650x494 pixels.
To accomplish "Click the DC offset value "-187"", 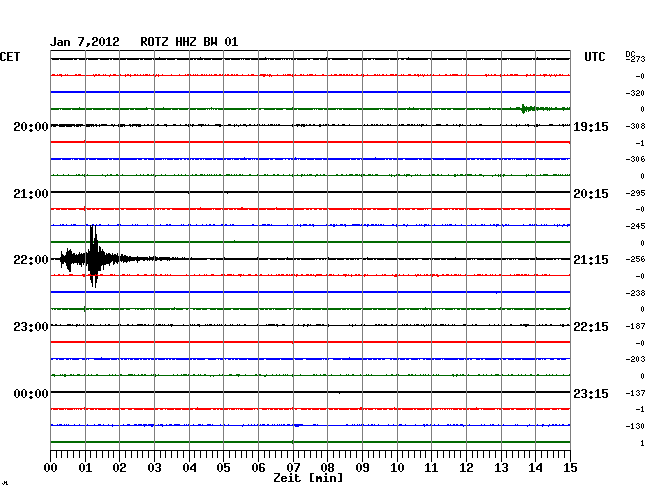I will tap(635, 326).
